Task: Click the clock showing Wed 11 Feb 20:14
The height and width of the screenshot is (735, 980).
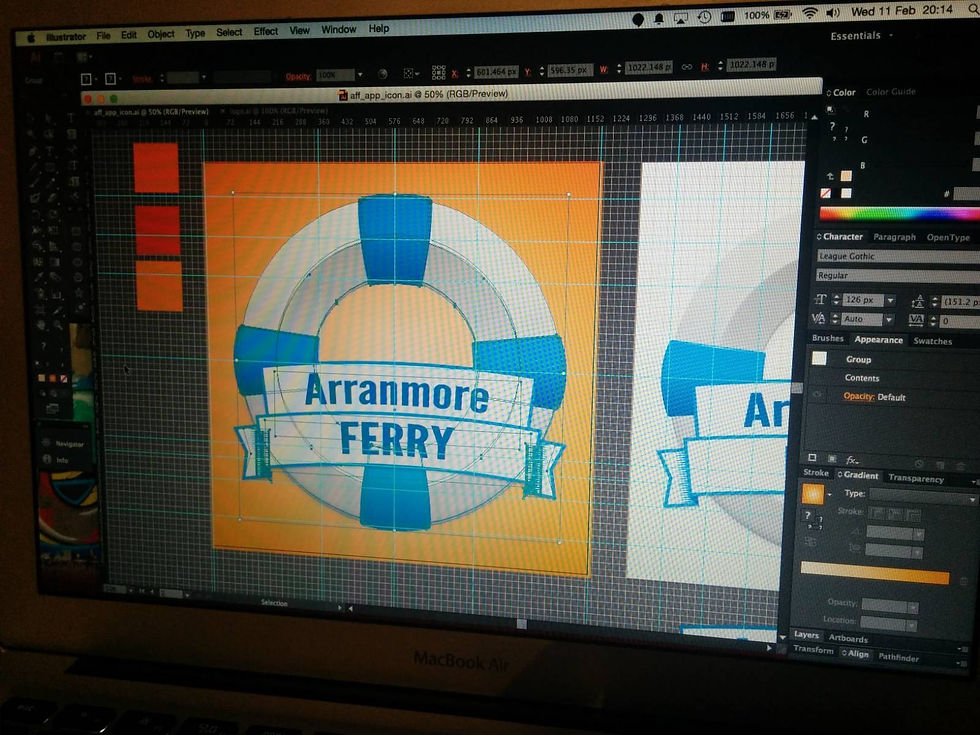Action: 902,11
